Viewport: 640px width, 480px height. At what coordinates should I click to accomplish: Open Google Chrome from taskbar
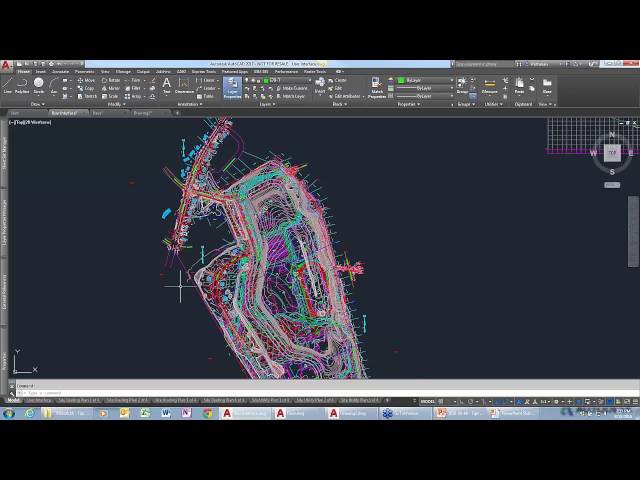click(x=208, y=413)
